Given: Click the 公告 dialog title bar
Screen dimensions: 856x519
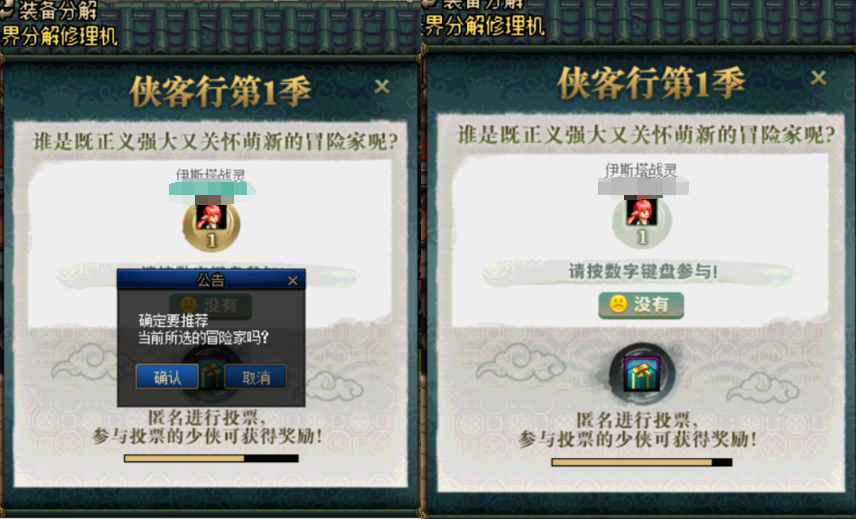Looking at the screenshot, I should pyautogui.click(x=211, y=280).
